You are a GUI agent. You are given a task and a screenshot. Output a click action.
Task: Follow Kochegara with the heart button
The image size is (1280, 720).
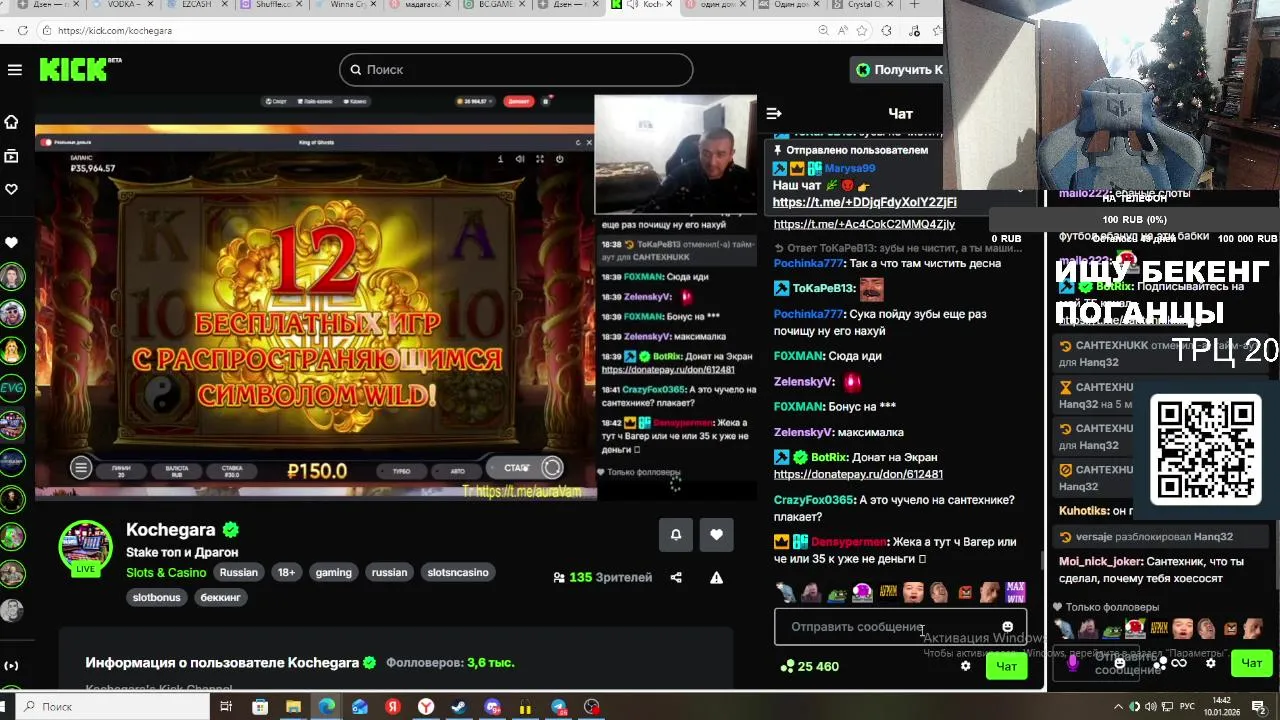(x=716, y=535)
